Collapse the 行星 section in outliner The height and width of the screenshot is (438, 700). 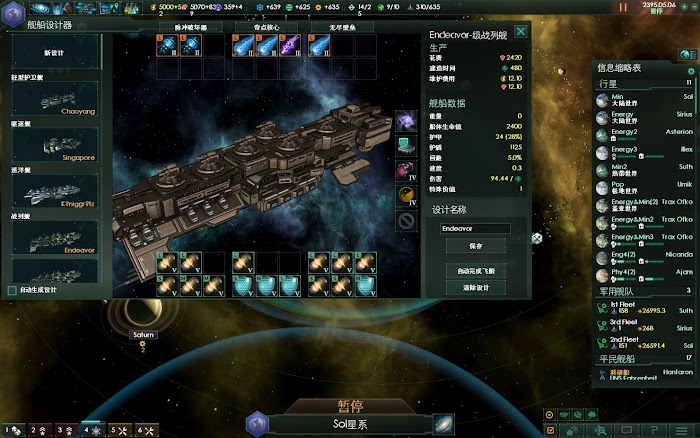645,83
